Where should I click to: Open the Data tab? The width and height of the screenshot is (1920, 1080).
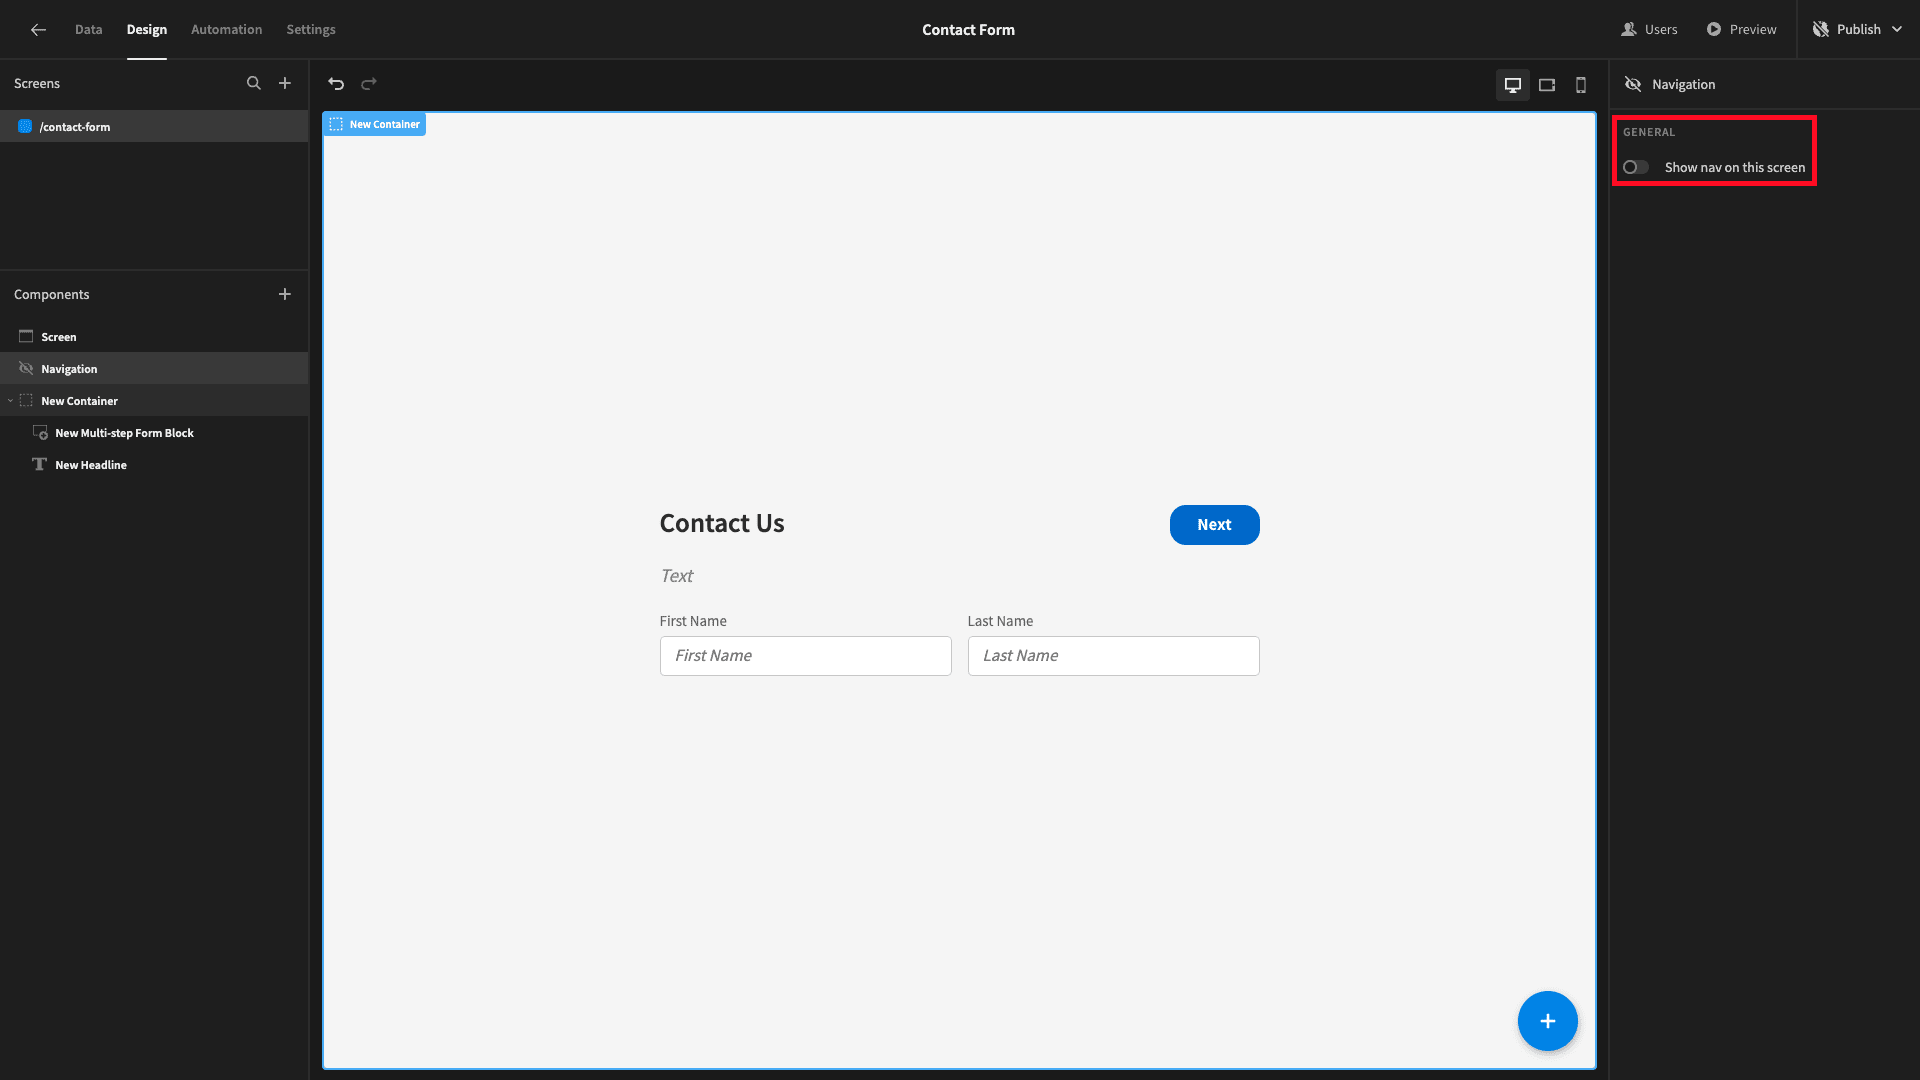(x=89, y=30)
